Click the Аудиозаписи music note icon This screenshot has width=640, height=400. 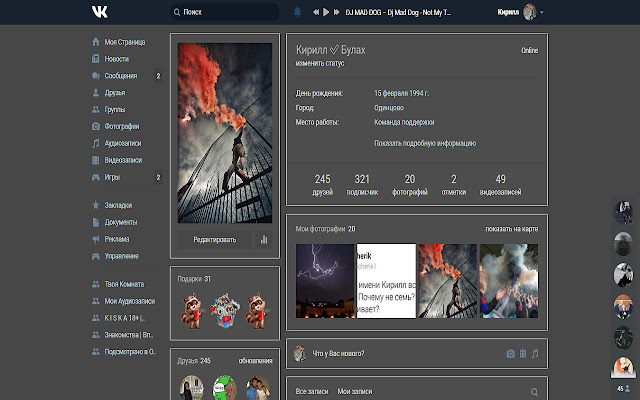pyautogui.click(x=96, y=143)
